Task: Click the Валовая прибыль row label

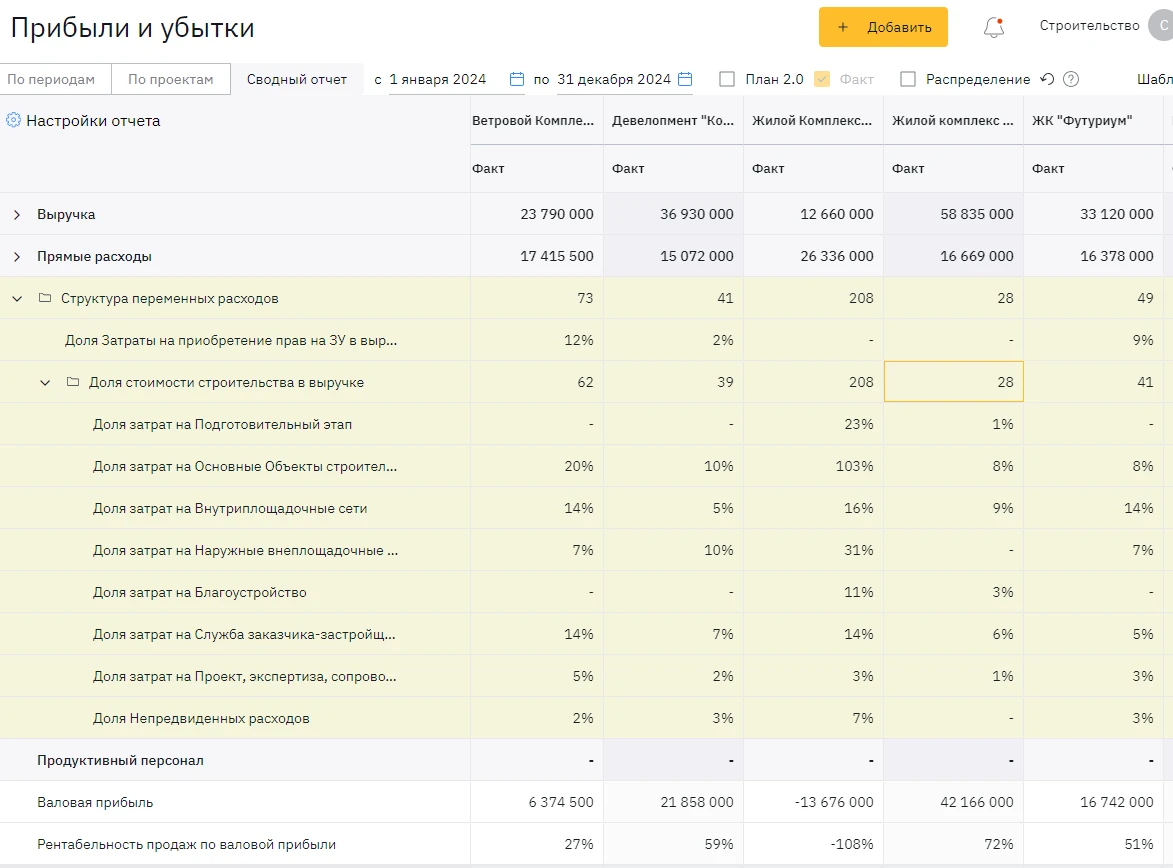Action: coord(95,802)
